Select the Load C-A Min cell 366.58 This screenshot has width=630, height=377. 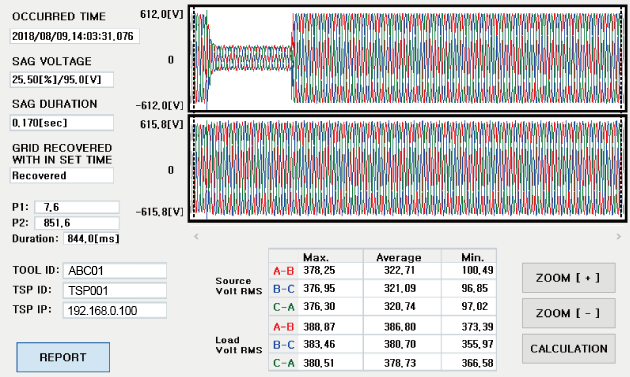tap(469, 363)
